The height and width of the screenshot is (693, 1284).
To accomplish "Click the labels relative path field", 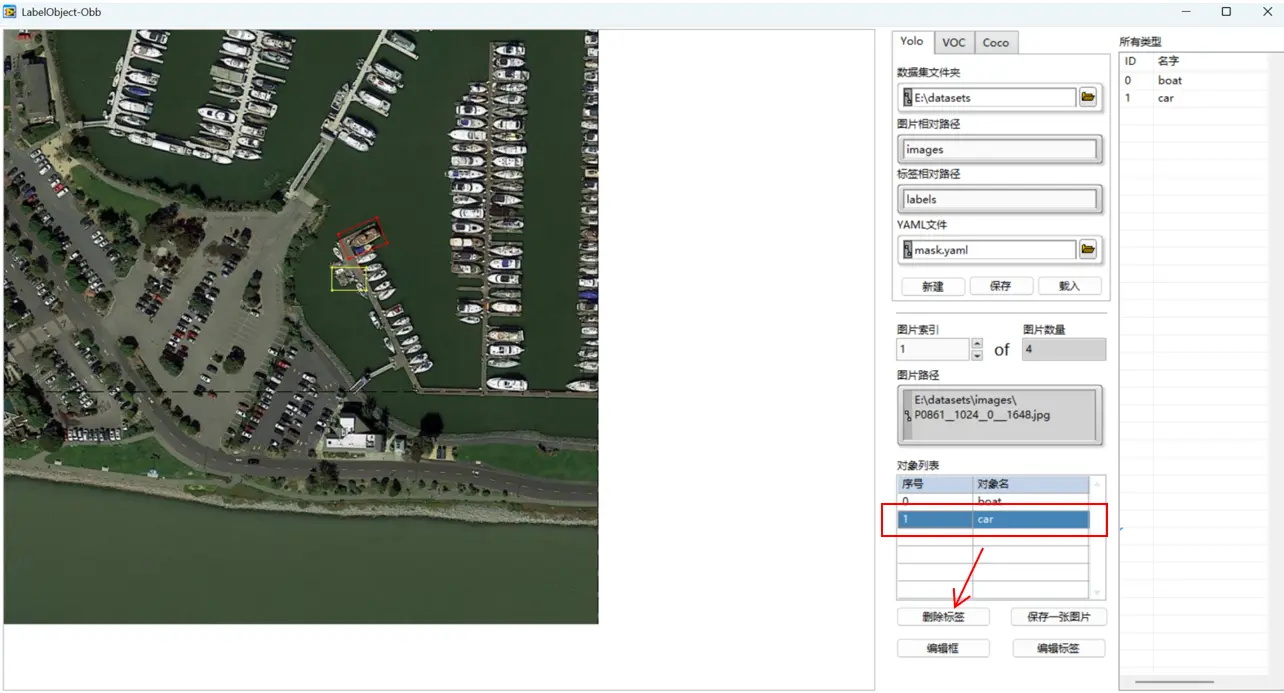I will (x=999, y=200).
